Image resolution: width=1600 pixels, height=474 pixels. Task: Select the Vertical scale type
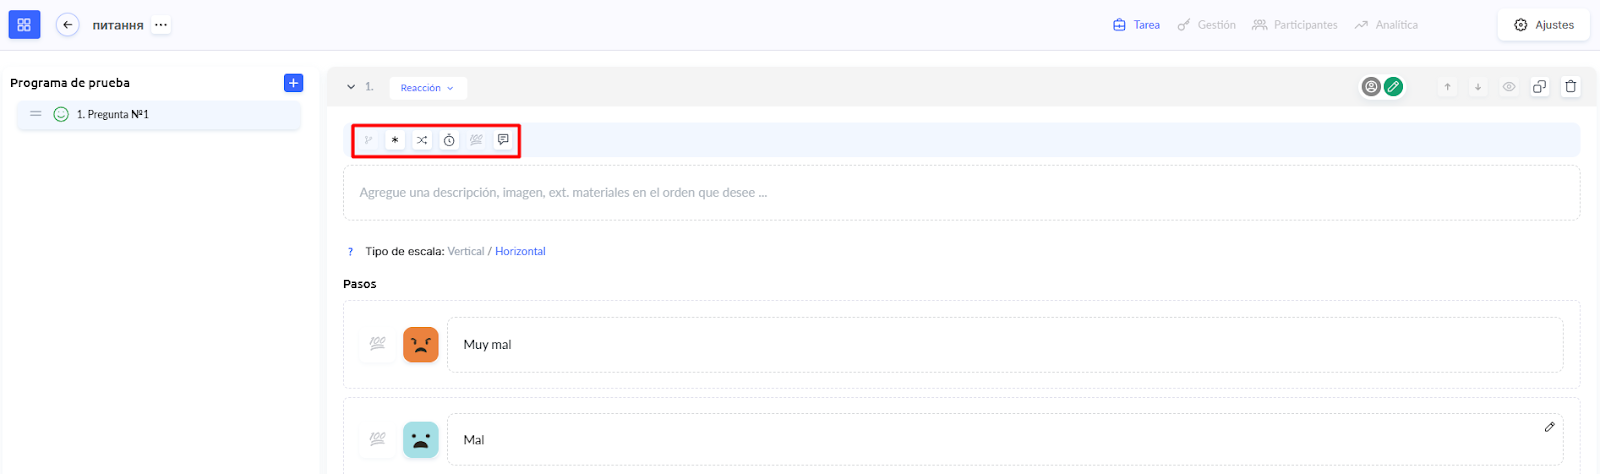466,252
